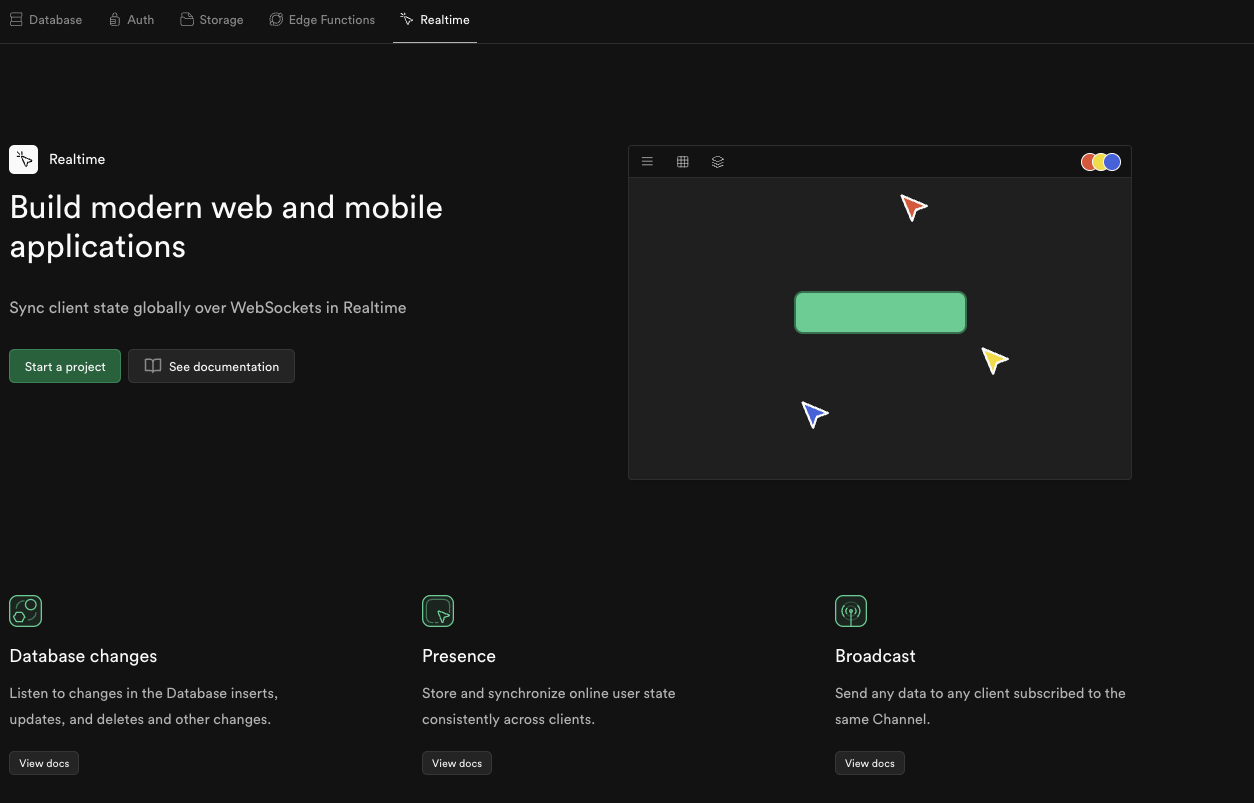The height and width of the screenshot is (803, 1254).
Task: View docs for Presence
Action: [457, 763]
